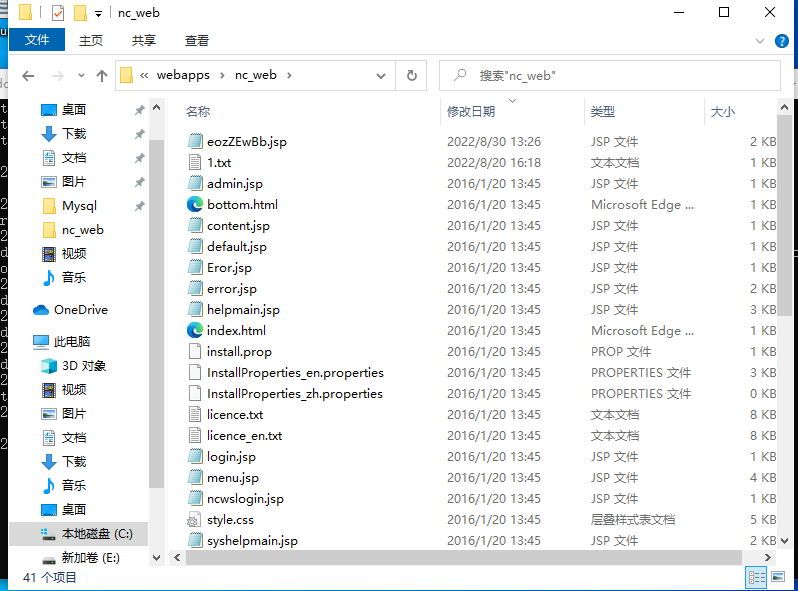
Task: Click the file list scroll down arrow
Action: 784,541
